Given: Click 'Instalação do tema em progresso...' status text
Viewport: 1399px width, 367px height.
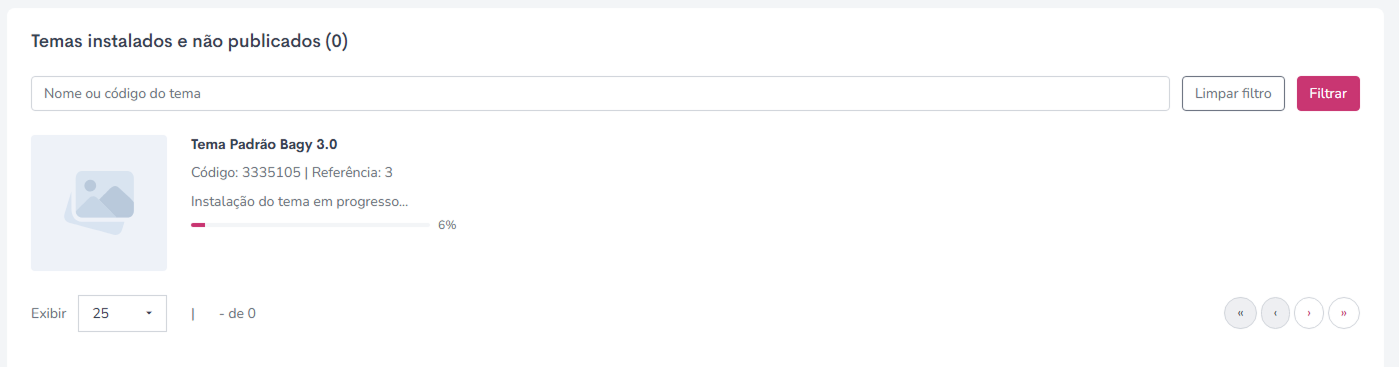Looking at the screenshot, I should [x=299, y=201].
